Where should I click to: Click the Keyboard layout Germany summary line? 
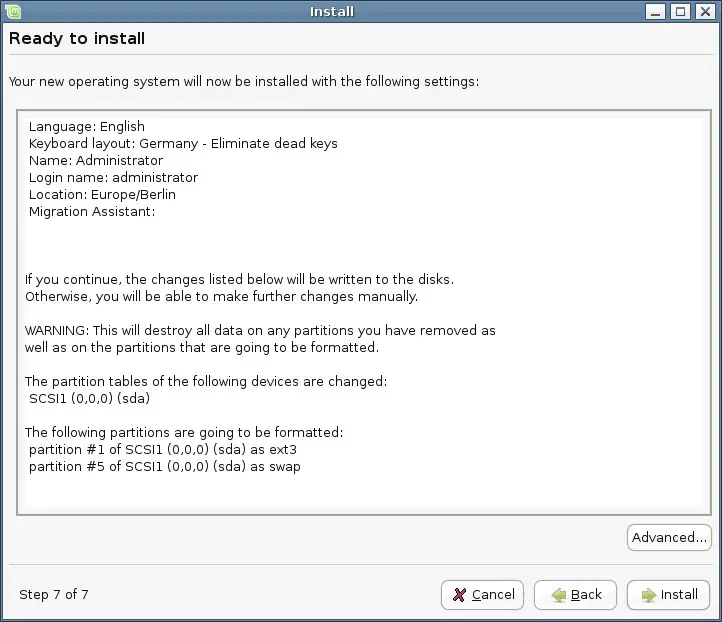183,144
